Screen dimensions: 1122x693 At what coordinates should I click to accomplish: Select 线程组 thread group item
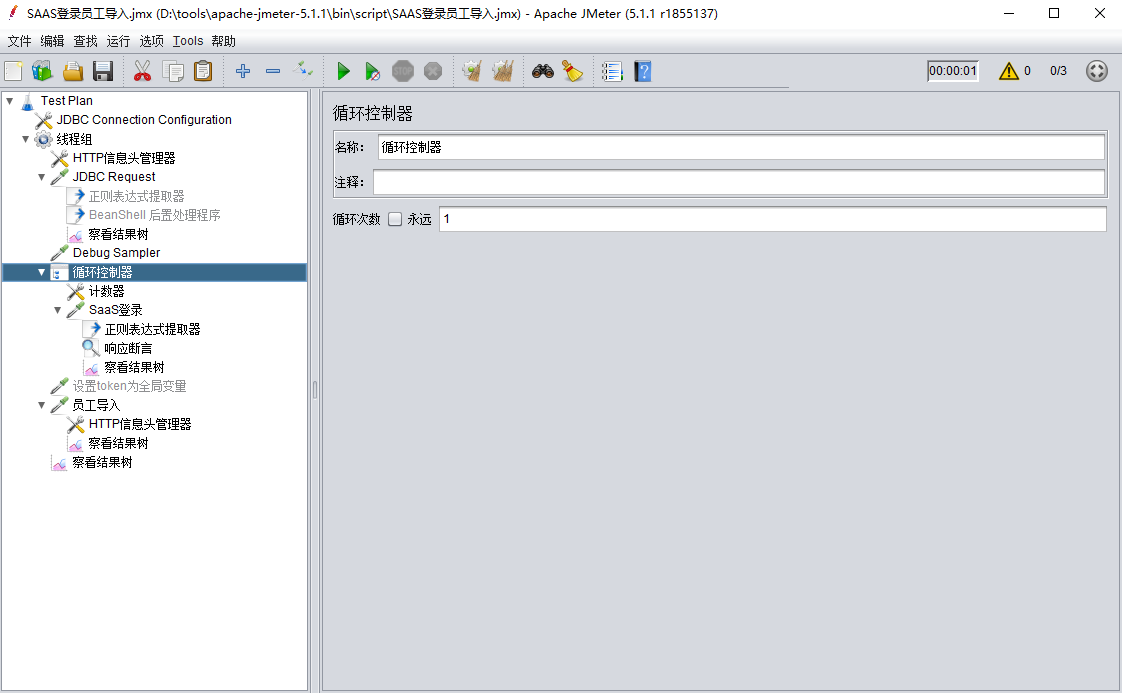pyautogui.click(x=74, y=139)
